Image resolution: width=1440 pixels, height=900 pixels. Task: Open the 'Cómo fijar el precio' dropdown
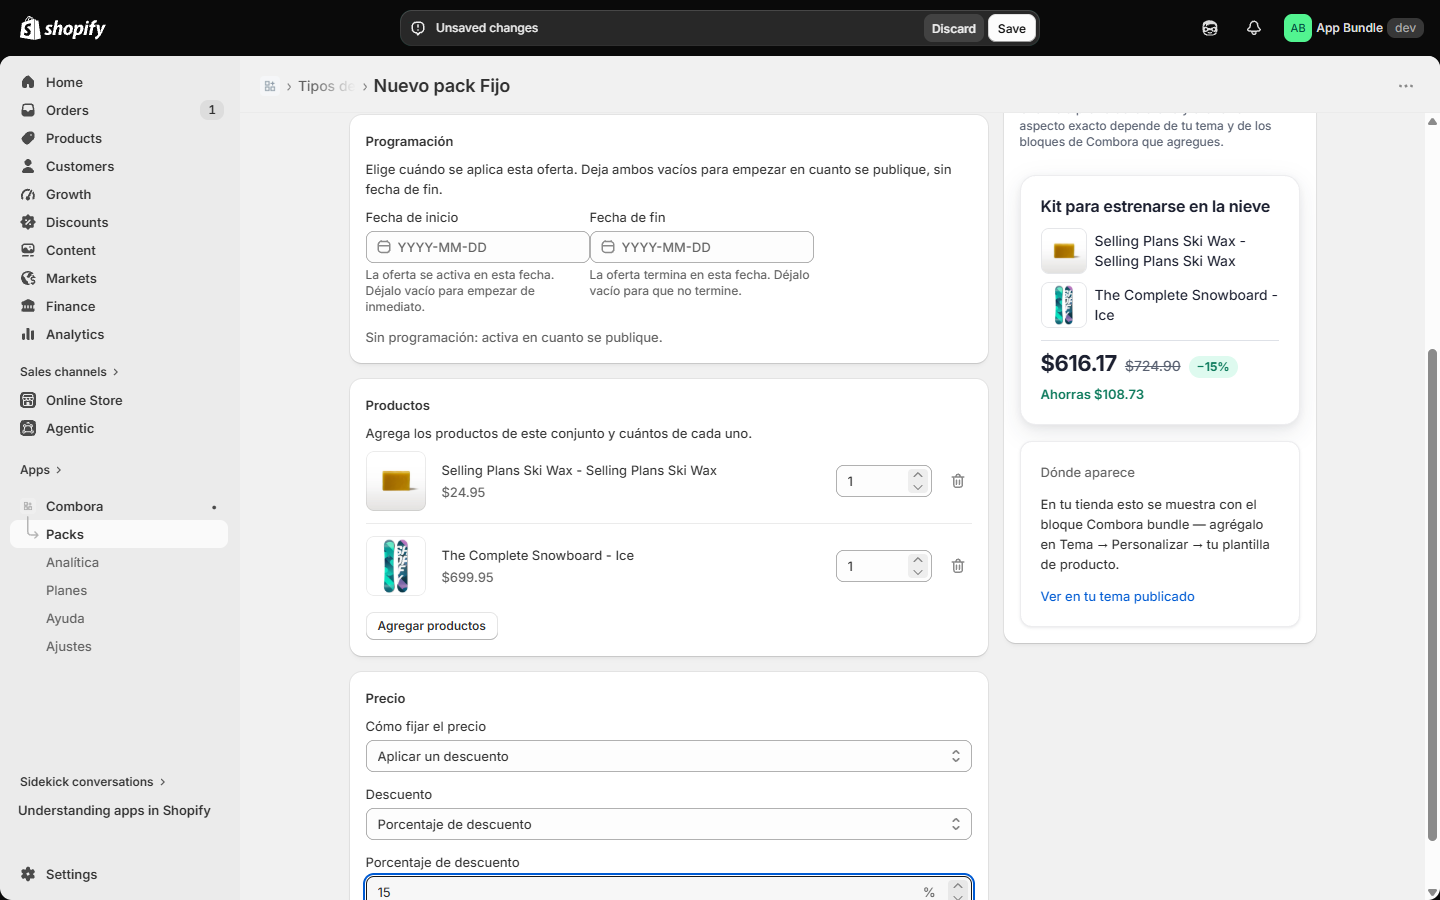669,756
